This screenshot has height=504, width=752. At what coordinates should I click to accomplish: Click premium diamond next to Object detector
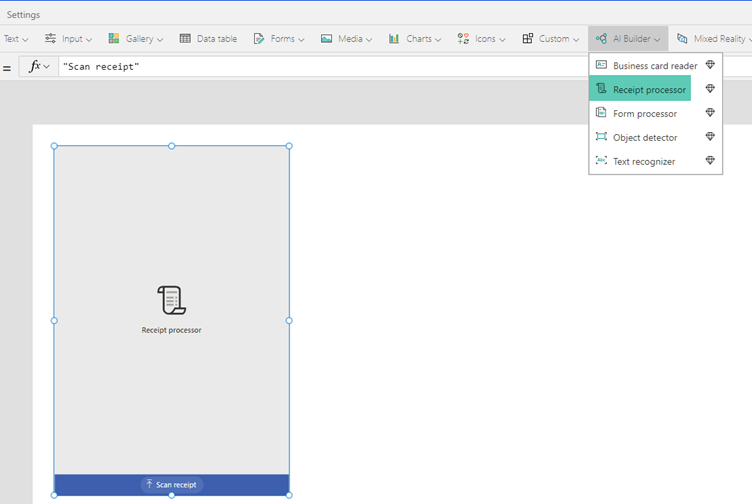pos(710,136)
